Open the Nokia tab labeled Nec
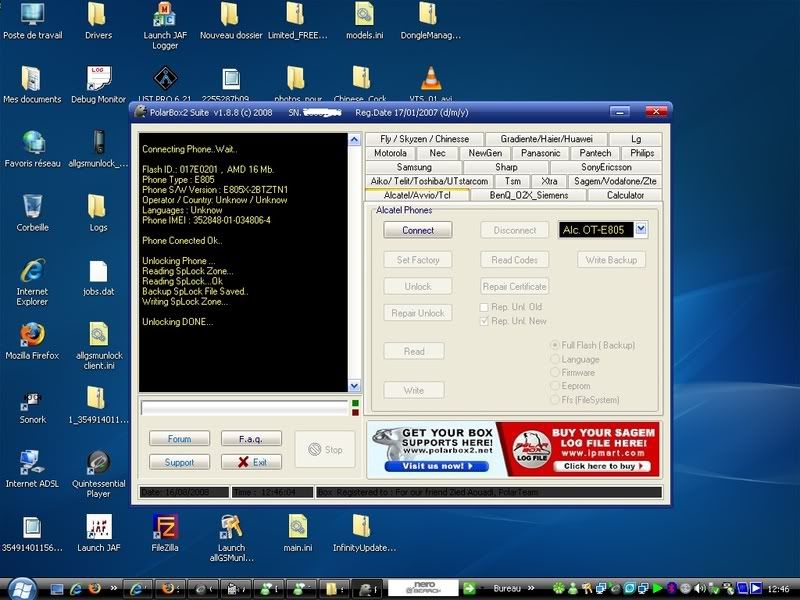Viewport: 800px width, 600px height. pyautogui.click(x=437, y=153)
